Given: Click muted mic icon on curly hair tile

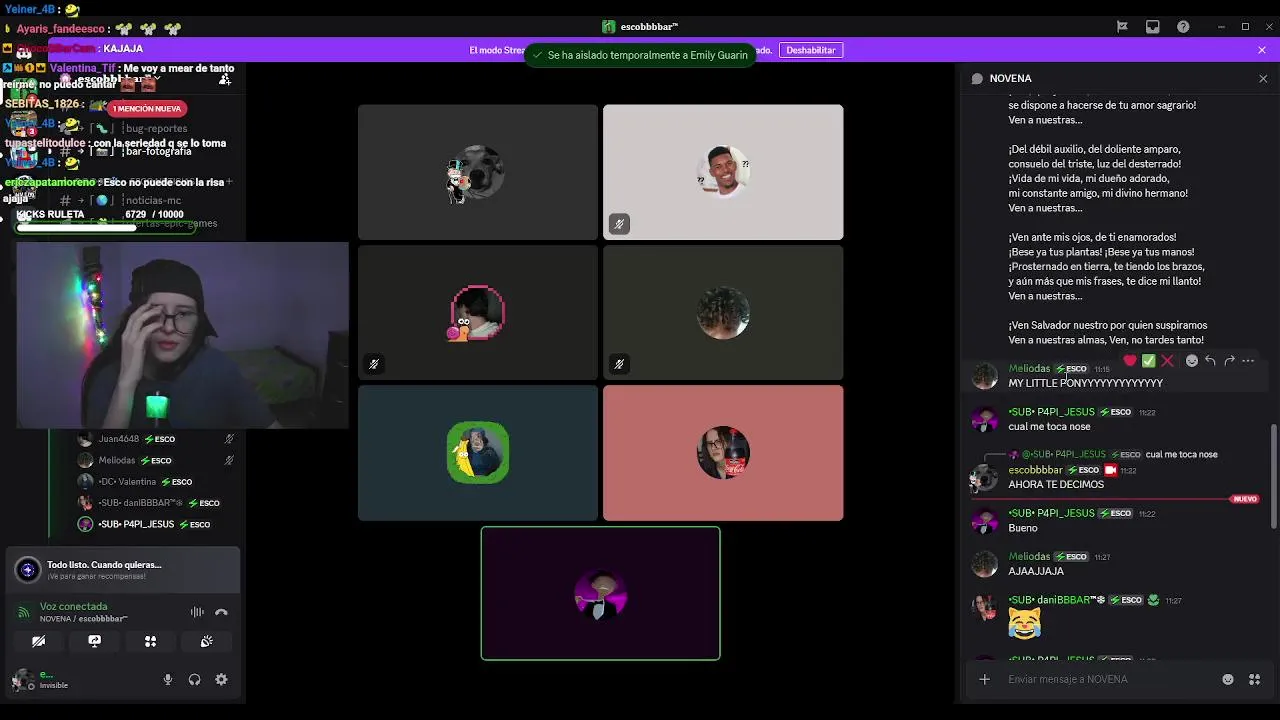Looking at the screenshot, I should (x=619, y=364).
